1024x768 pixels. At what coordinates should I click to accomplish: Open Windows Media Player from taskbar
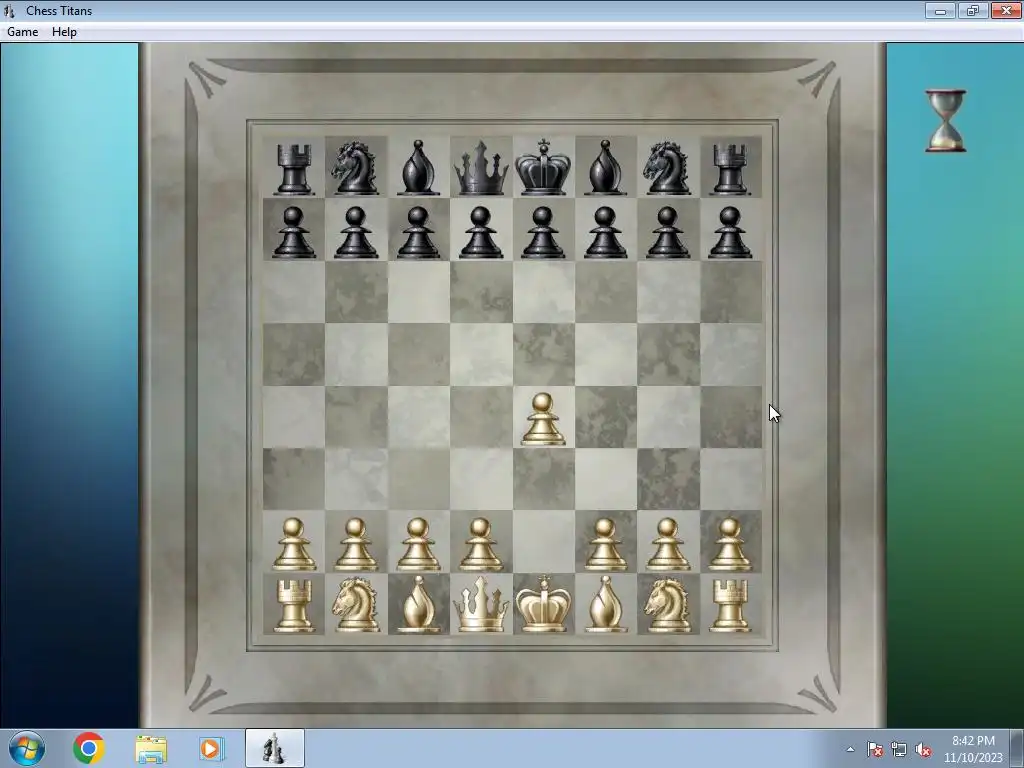click(212, 748)
